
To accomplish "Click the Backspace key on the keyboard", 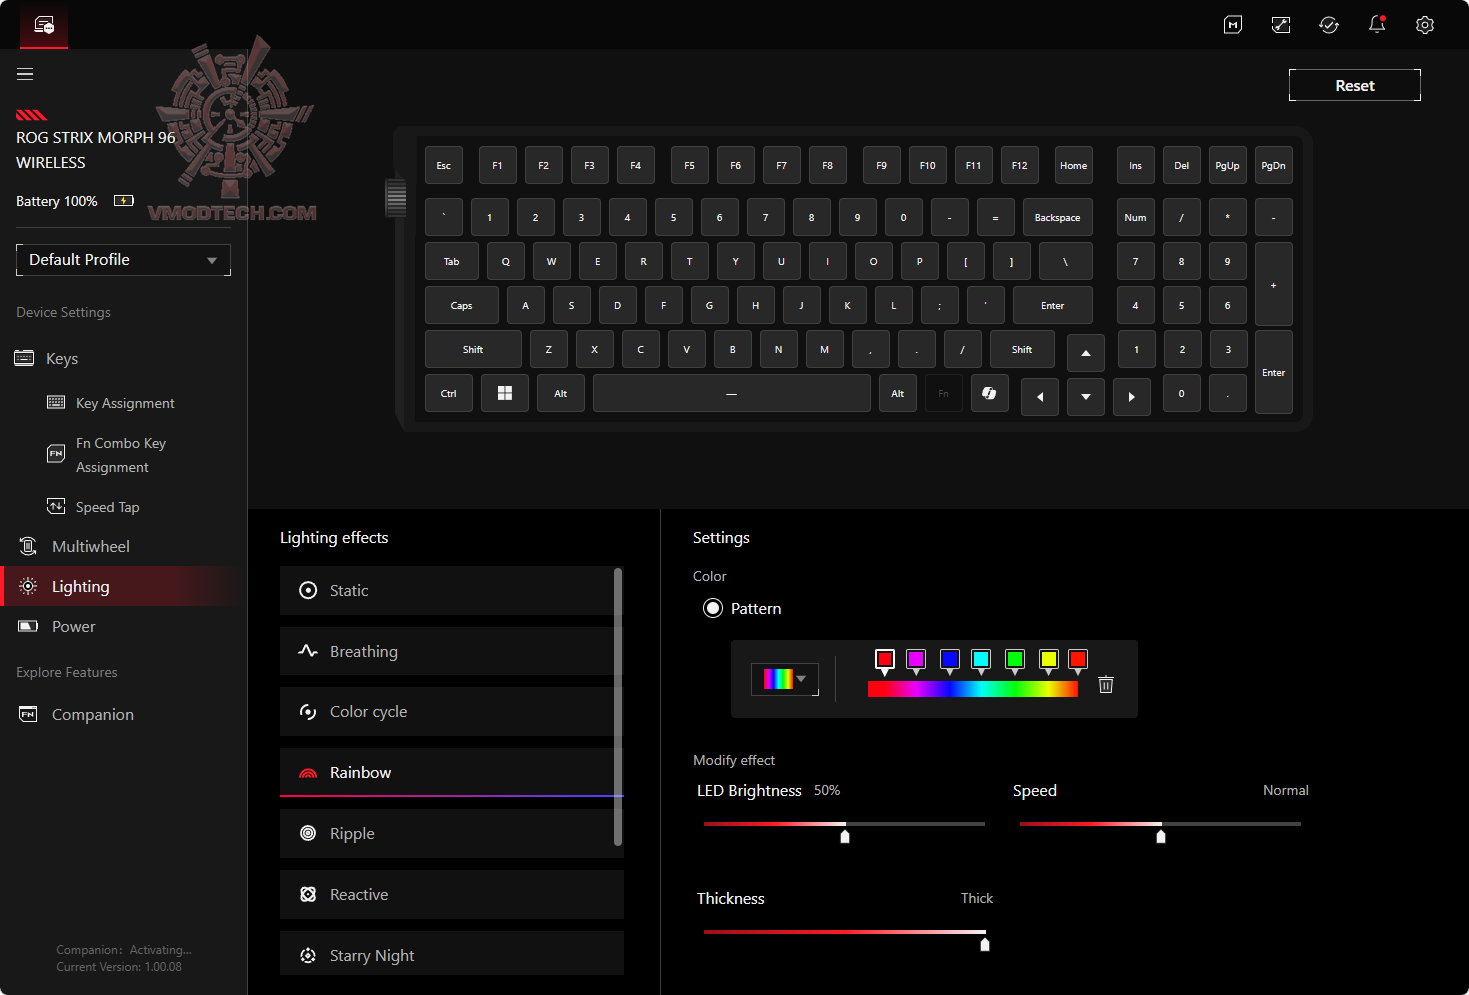I will point(1058,217).
